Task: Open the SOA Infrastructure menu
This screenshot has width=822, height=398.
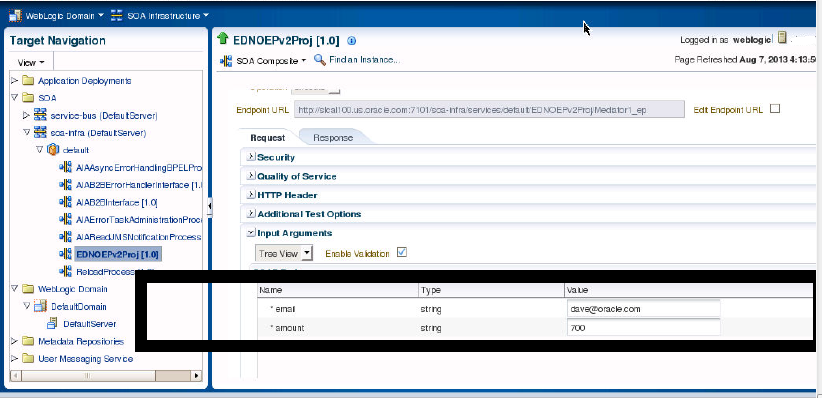Action: pyautogui.click(x=168, y=16)
